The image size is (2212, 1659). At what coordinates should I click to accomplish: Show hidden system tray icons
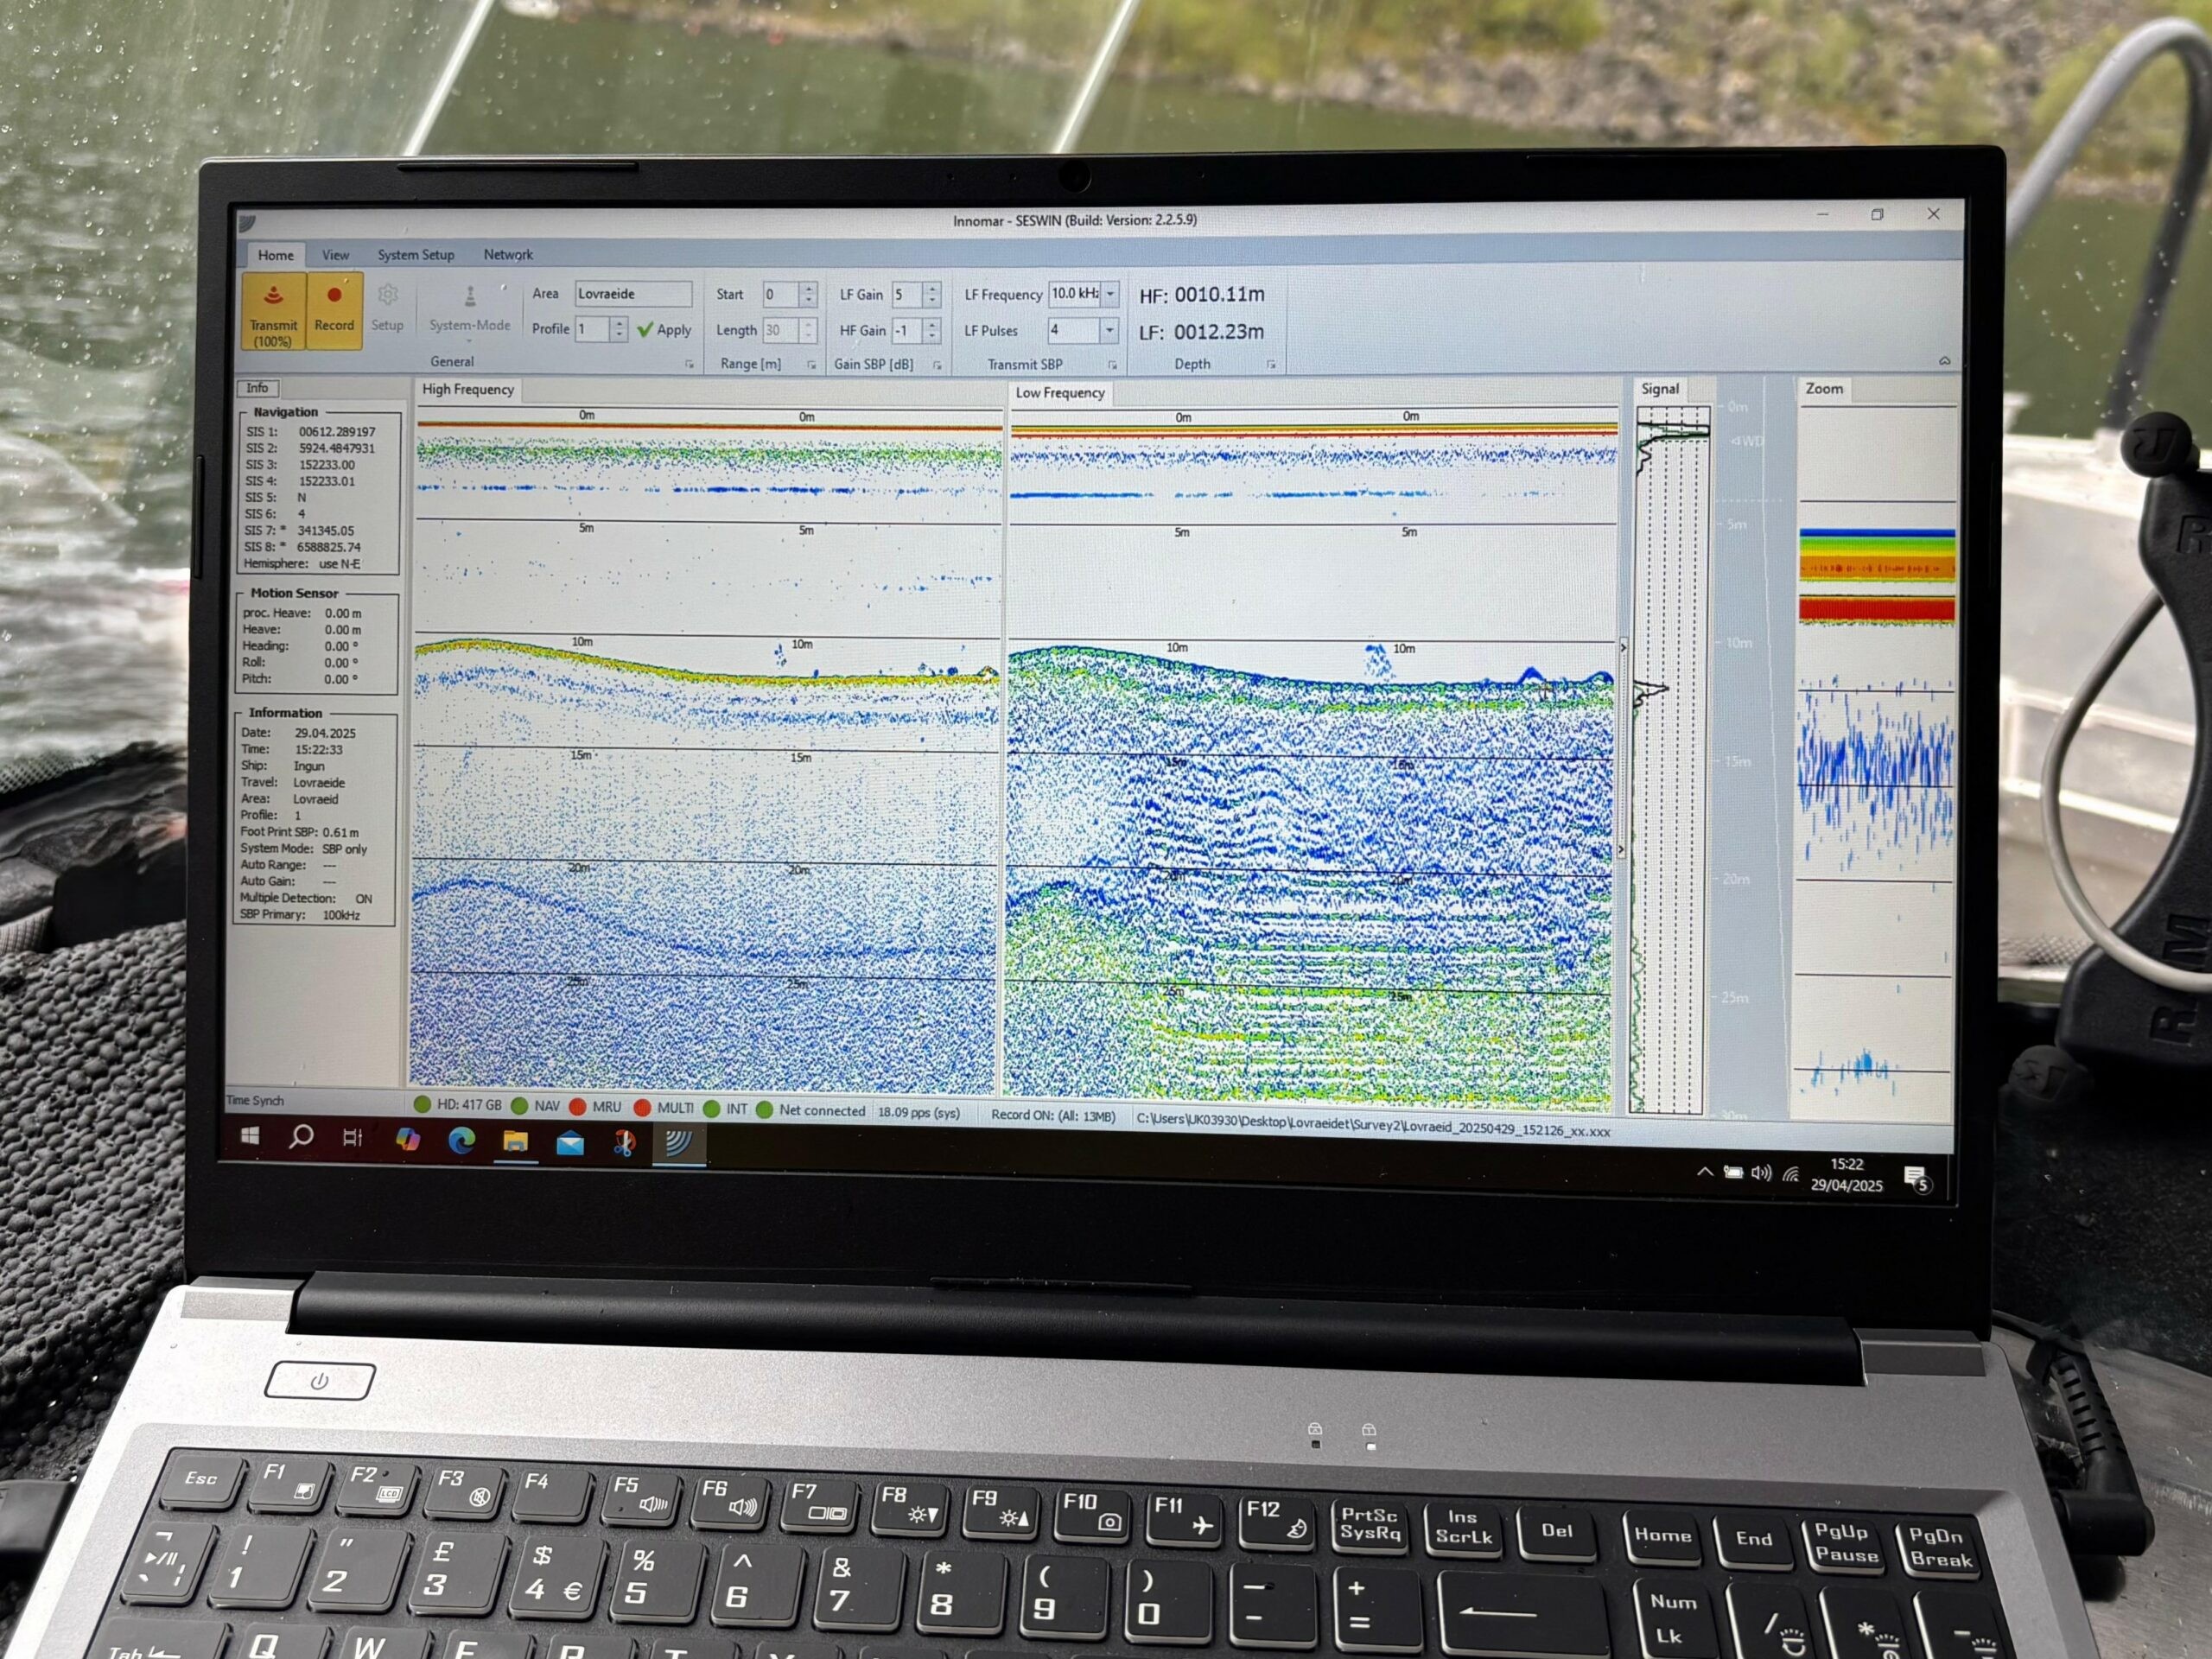(x=1705, y=1172)
